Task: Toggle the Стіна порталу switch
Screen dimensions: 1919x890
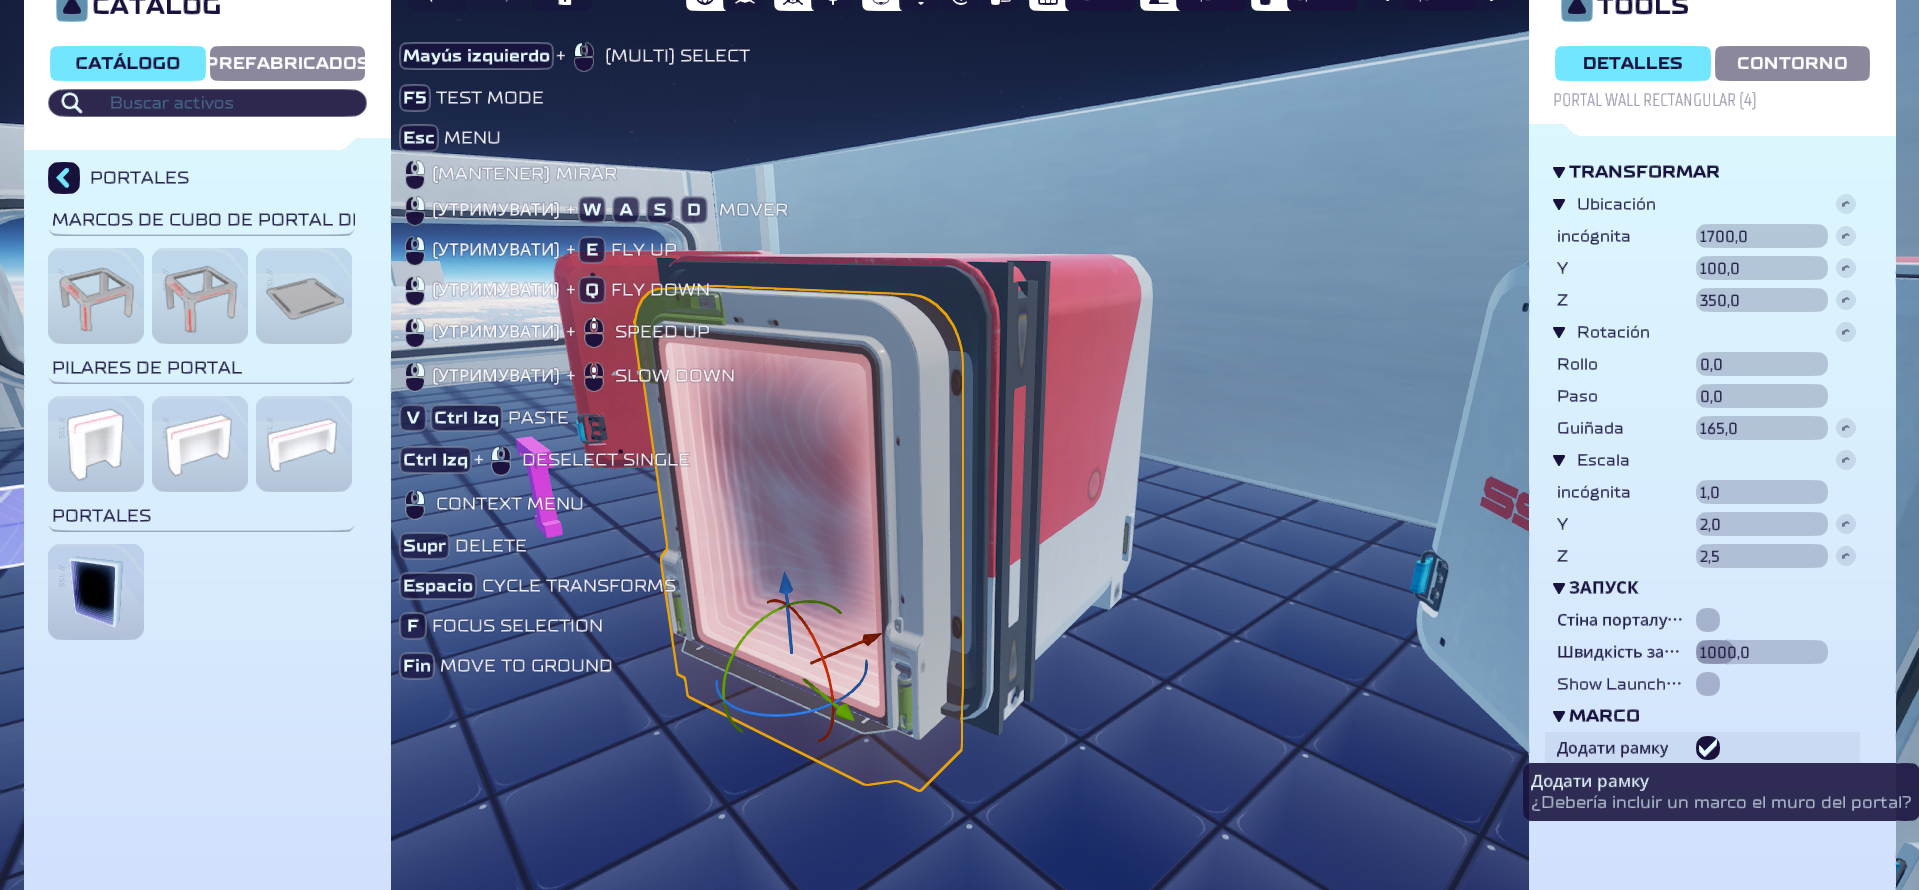Action: pyautogui.click(x=1708, y=620)
